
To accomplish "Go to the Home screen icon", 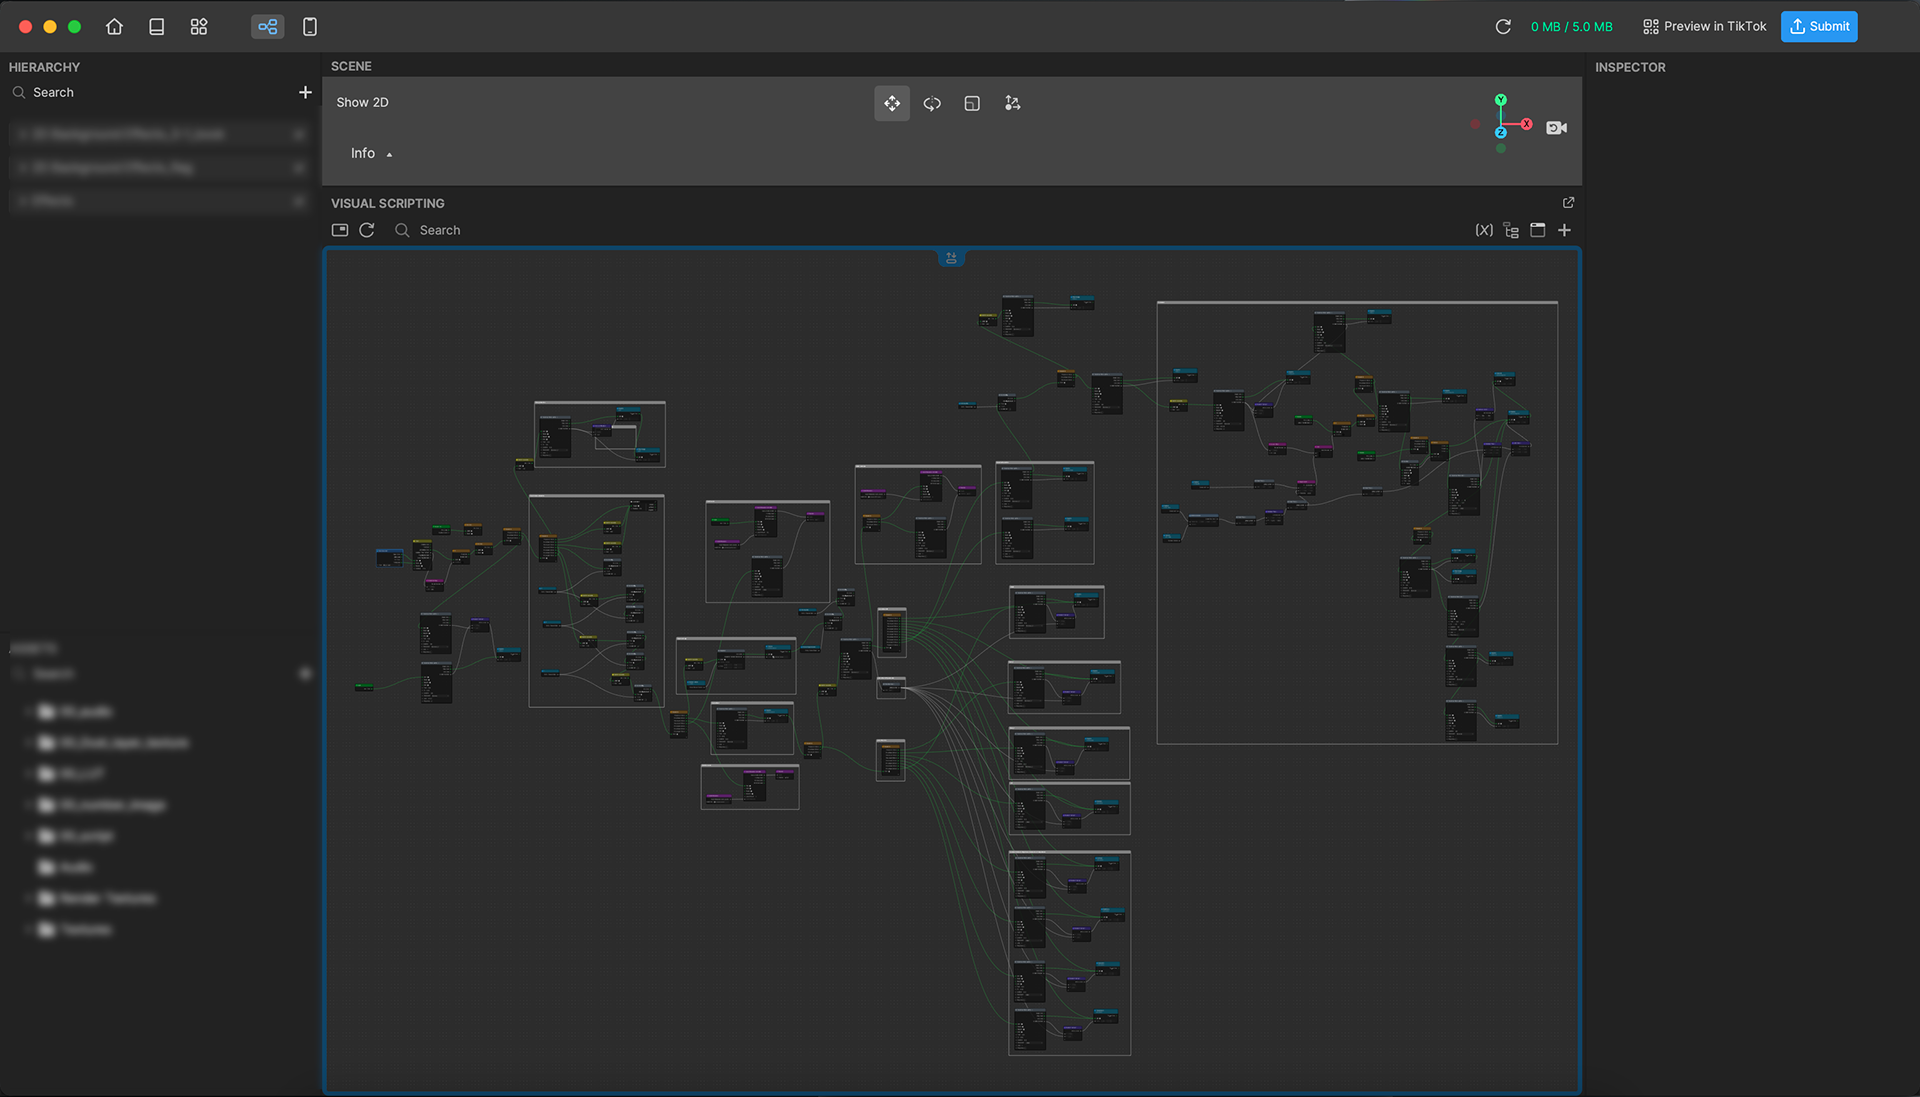I will (114, 27).
